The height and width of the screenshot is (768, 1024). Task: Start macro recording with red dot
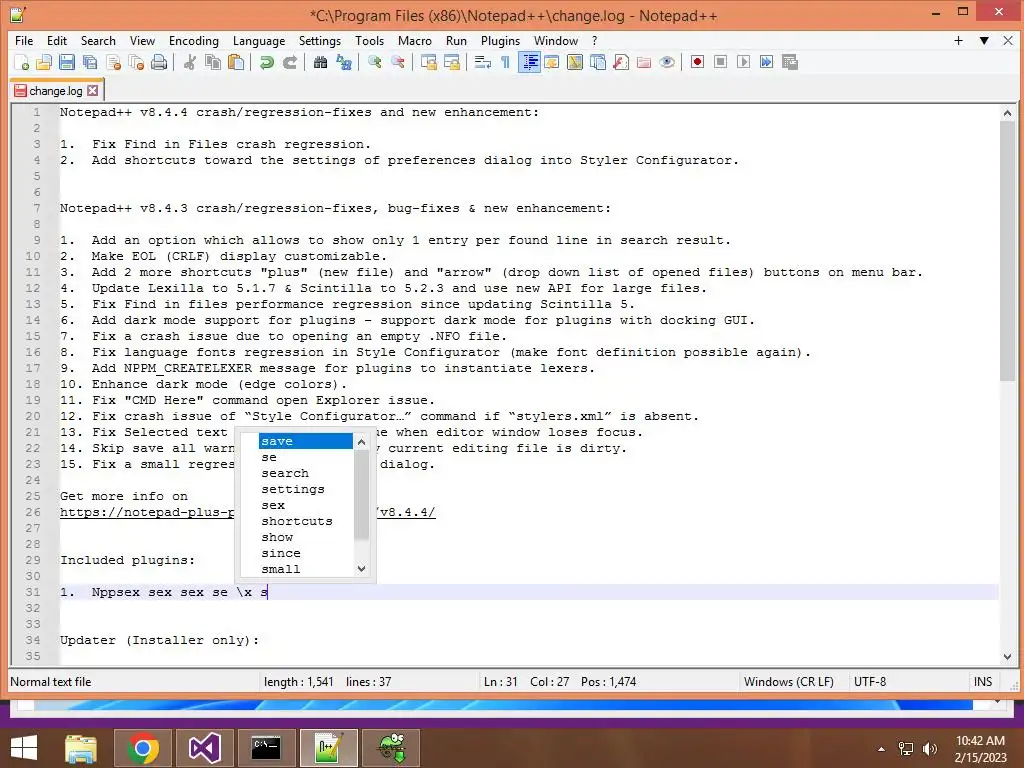(697, 62)
